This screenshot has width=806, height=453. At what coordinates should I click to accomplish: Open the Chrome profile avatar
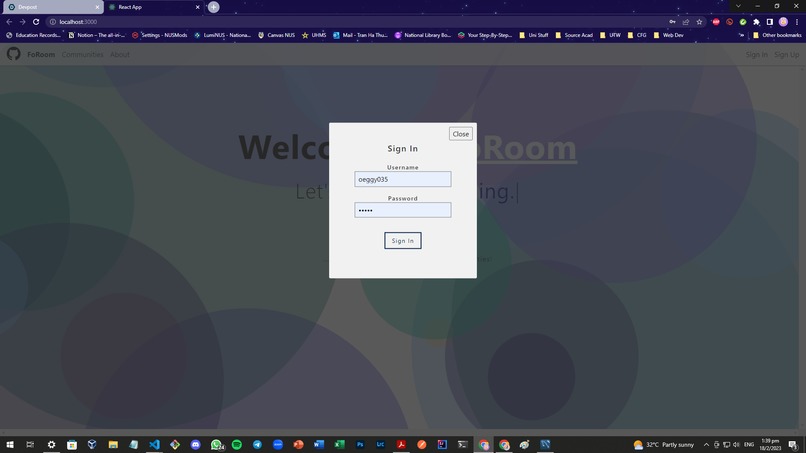783,22
